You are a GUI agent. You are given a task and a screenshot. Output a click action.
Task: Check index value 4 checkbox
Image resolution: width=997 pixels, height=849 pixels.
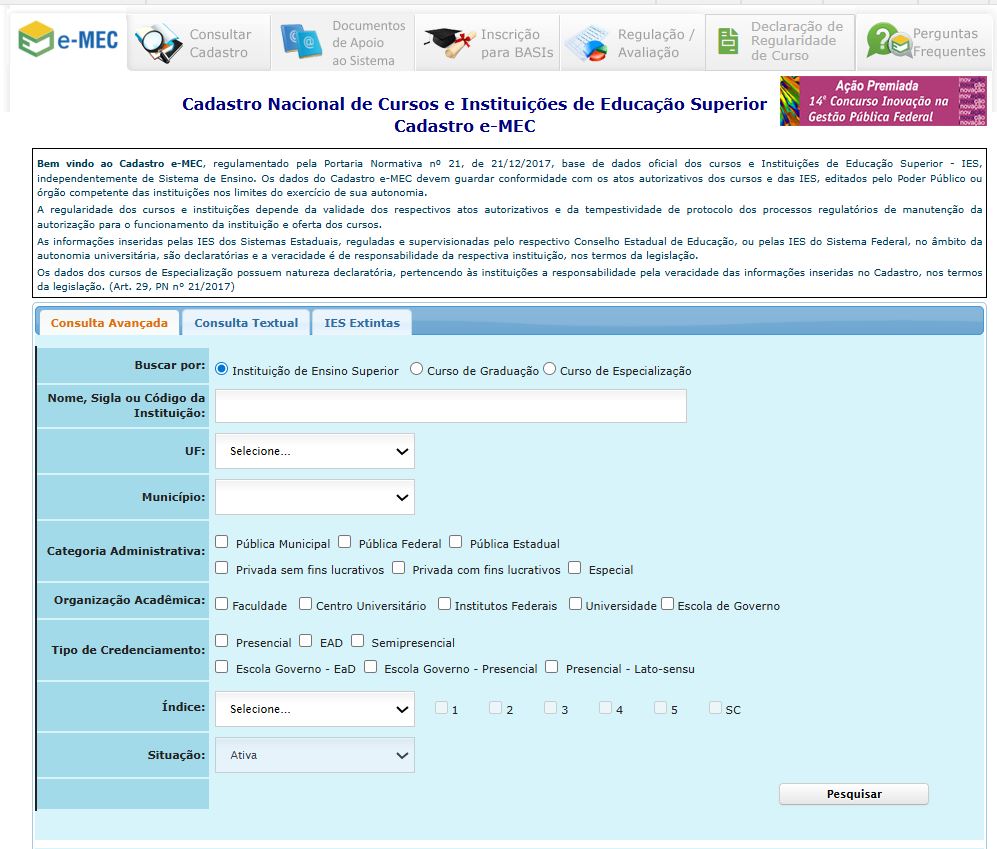click(605, 708)
